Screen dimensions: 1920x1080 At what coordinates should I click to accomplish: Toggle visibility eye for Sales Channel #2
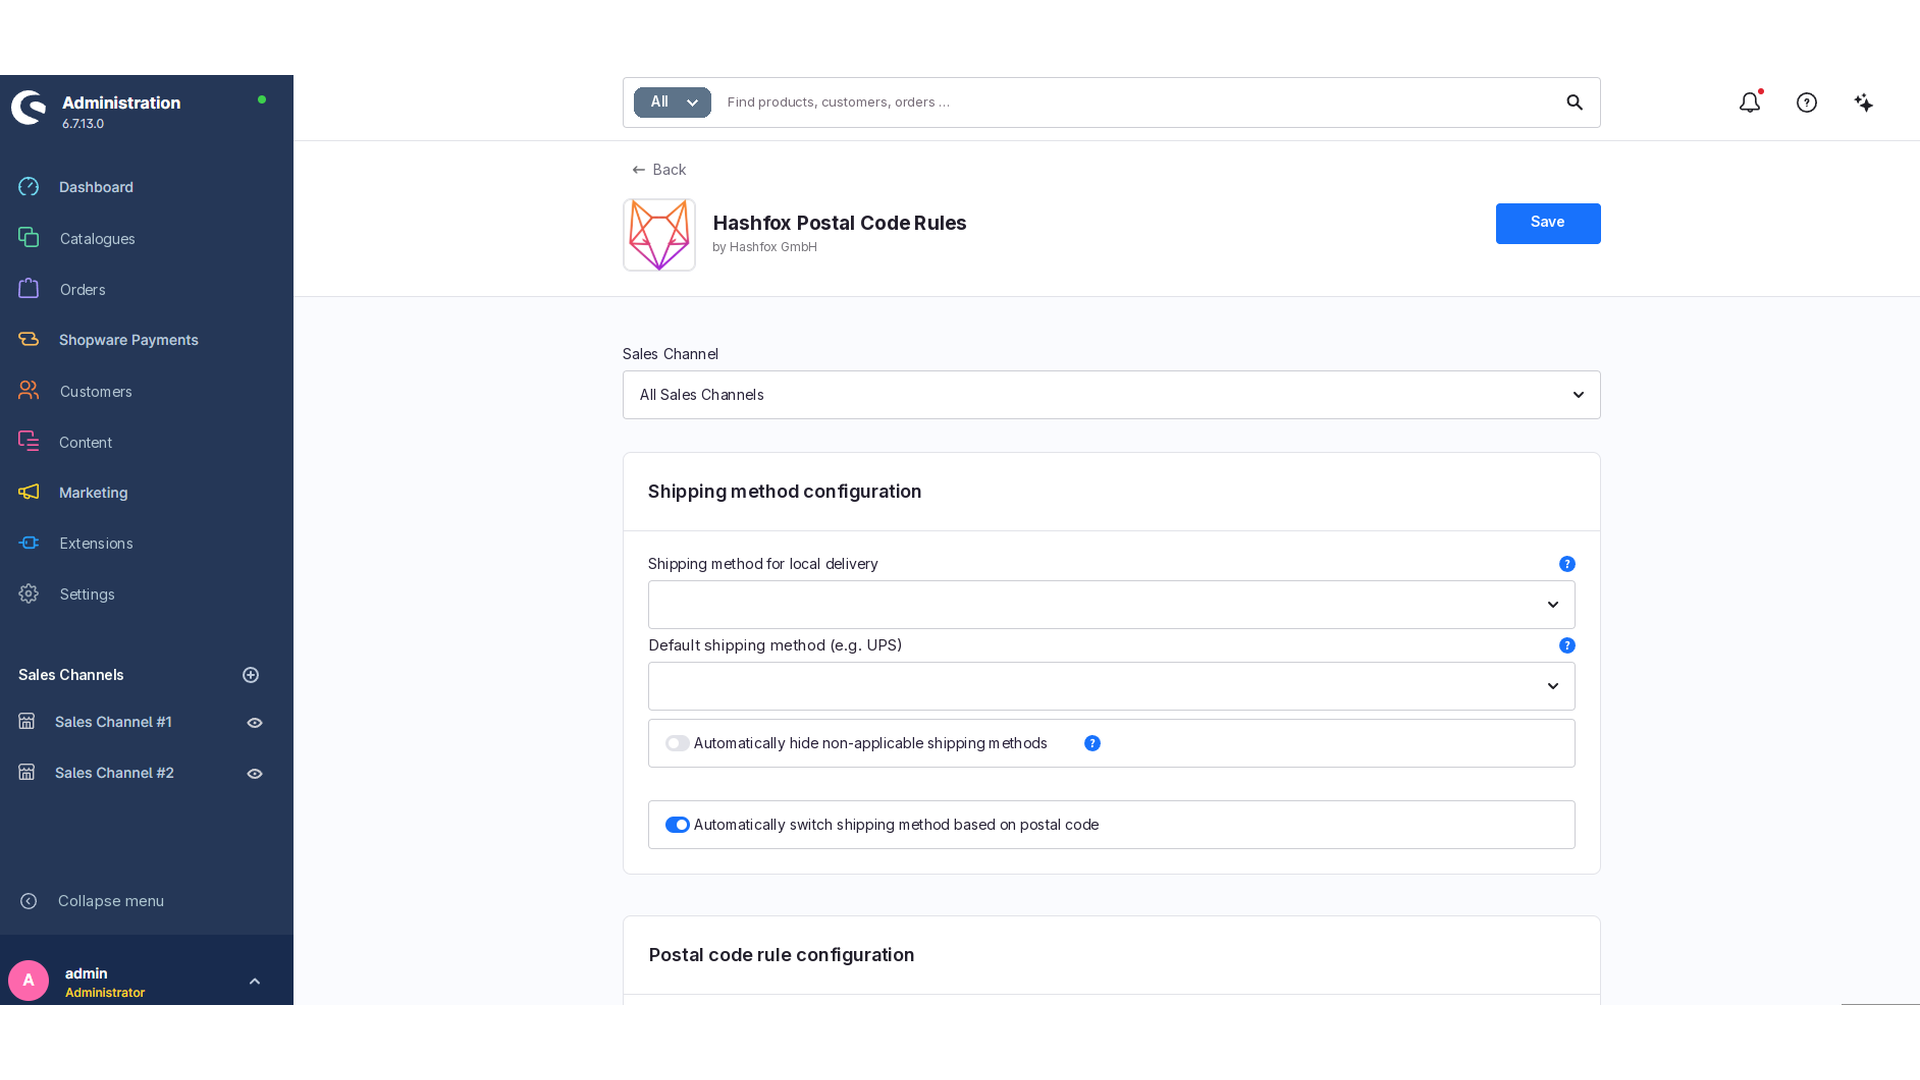click(x=255, y=774)
